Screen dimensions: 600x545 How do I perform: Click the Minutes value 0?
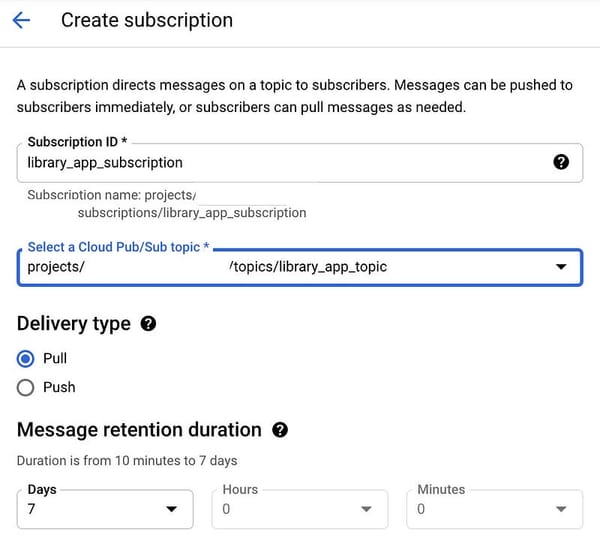(422, 510)
